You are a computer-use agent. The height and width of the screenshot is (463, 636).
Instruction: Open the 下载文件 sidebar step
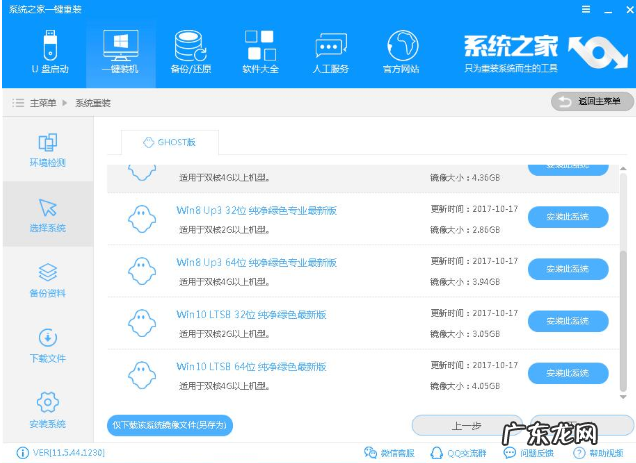pos(48,346)
